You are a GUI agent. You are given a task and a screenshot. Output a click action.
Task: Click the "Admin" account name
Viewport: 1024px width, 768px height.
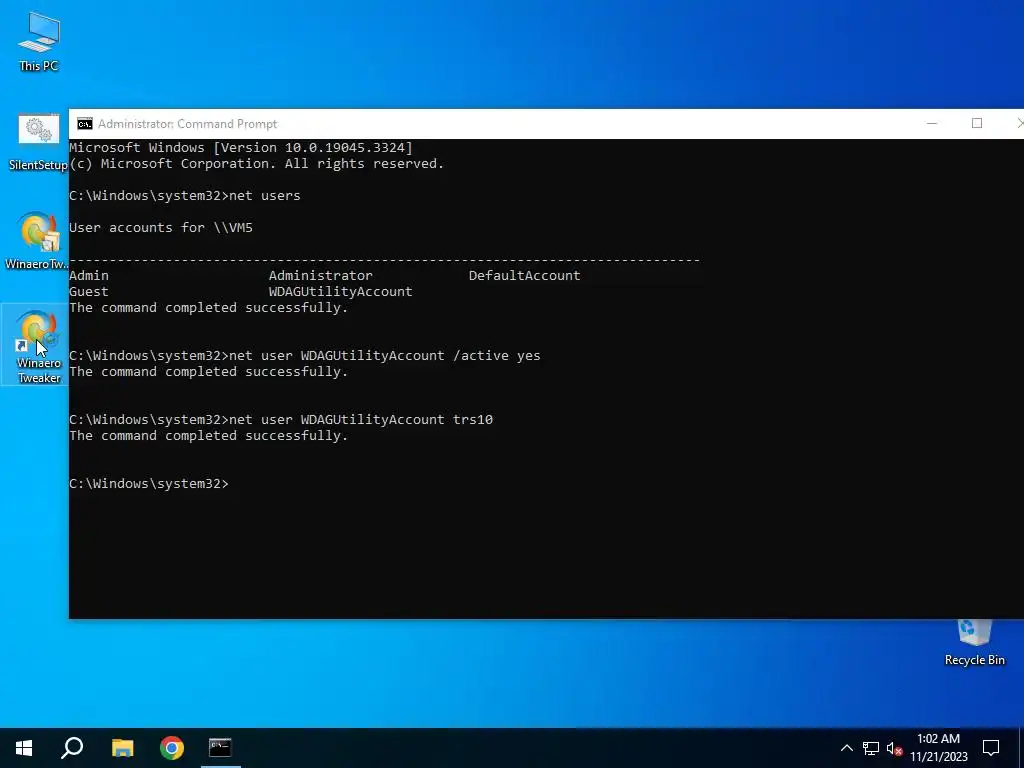coord(89,276)
